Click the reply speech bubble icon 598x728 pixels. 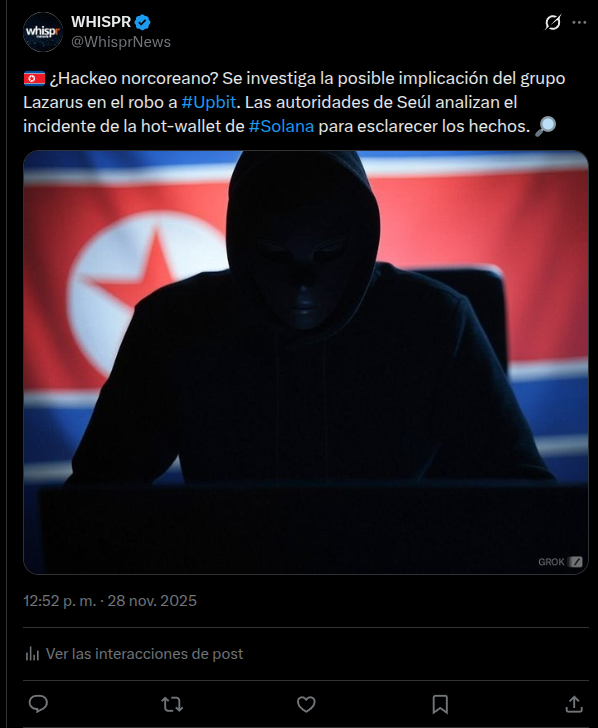coord(38,704)
